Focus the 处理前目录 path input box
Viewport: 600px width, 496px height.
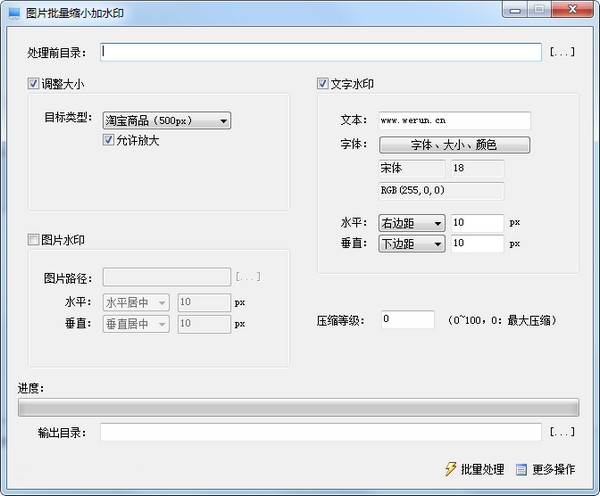320,52
